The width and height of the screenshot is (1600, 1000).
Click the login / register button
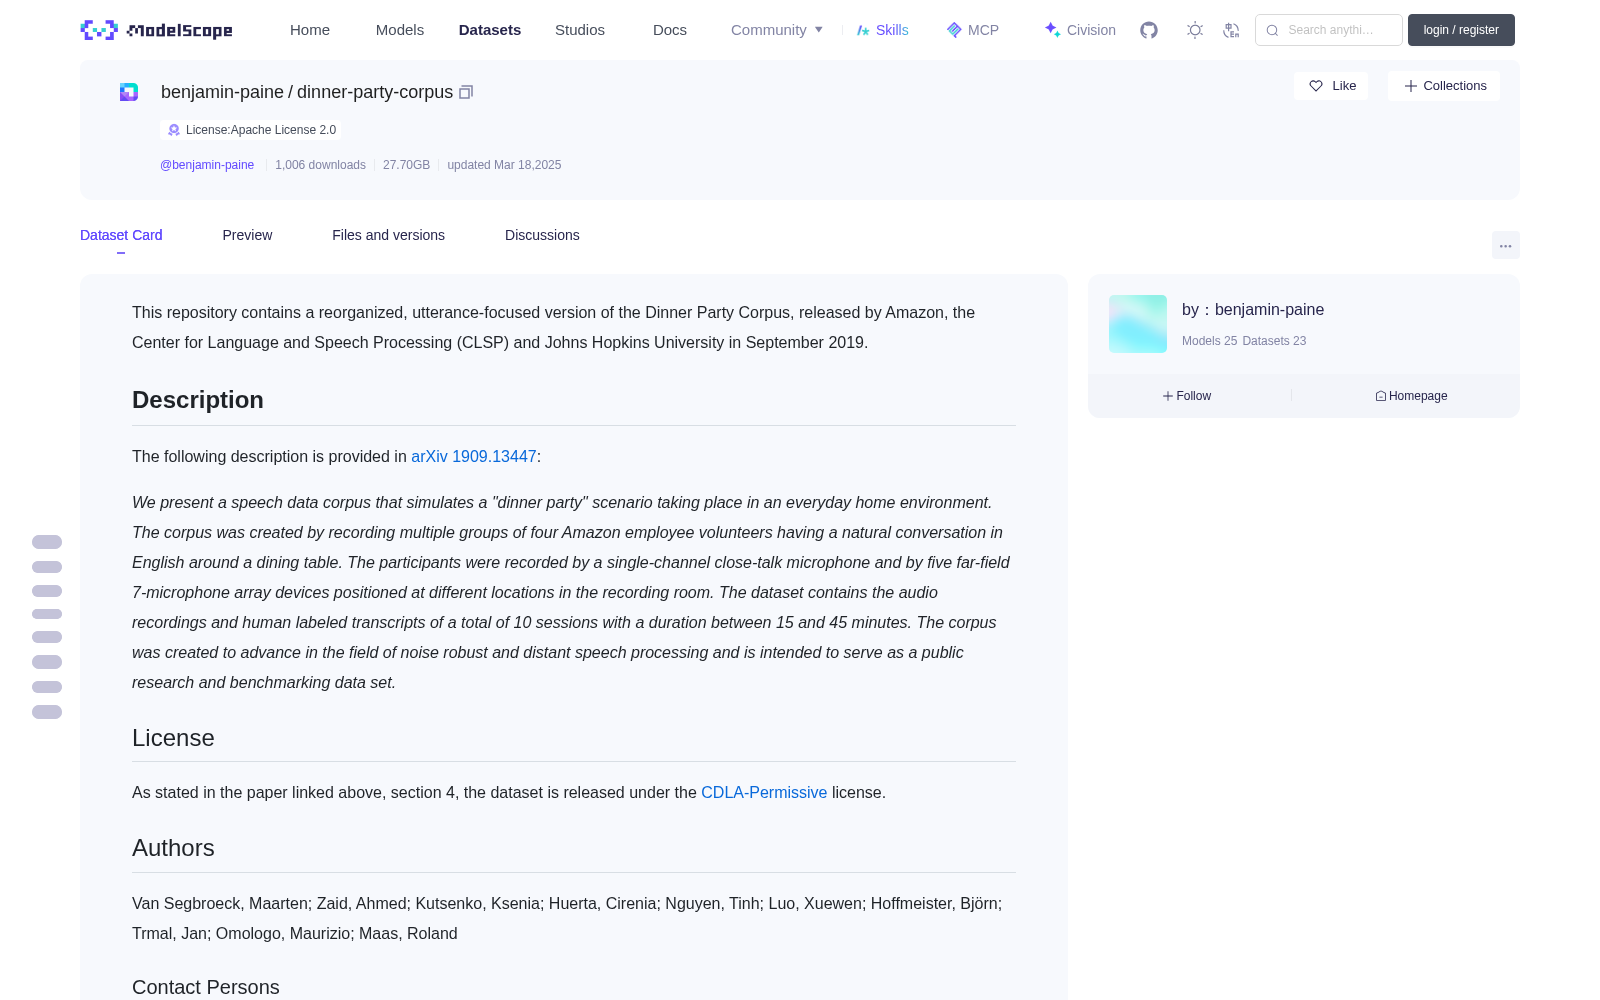(1461, 30)
